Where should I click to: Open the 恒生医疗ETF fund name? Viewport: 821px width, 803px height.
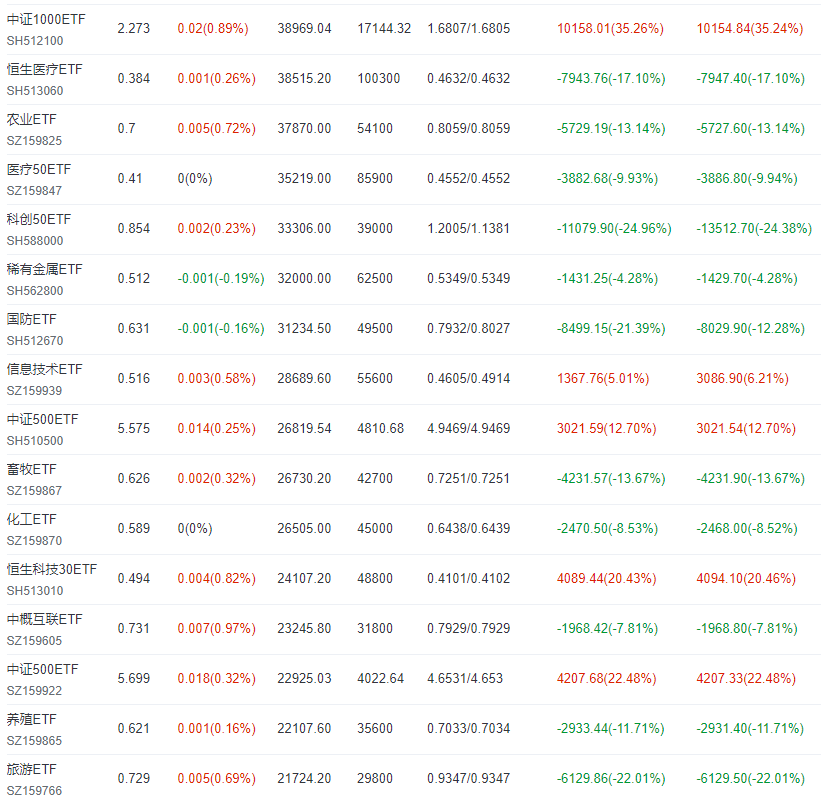[44, 69]
